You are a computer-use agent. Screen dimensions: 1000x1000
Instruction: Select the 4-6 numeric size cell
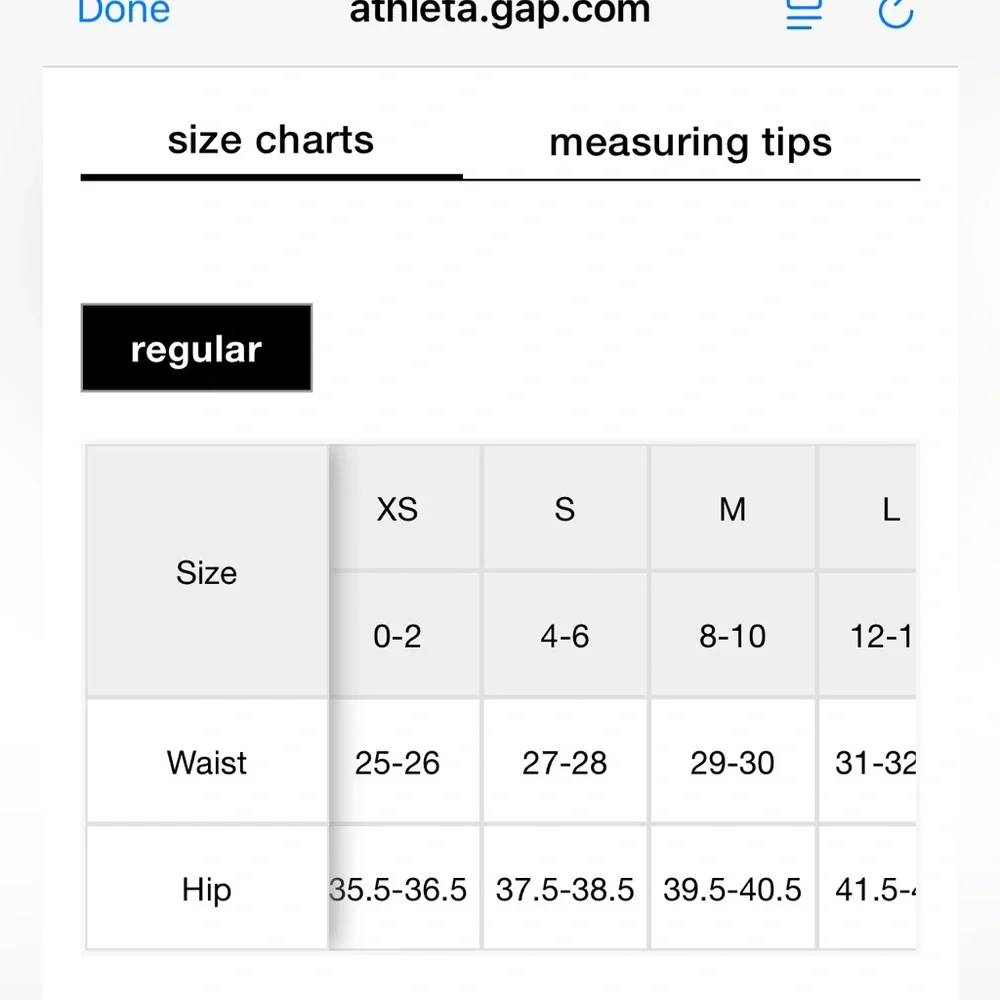tap(565, 635)
